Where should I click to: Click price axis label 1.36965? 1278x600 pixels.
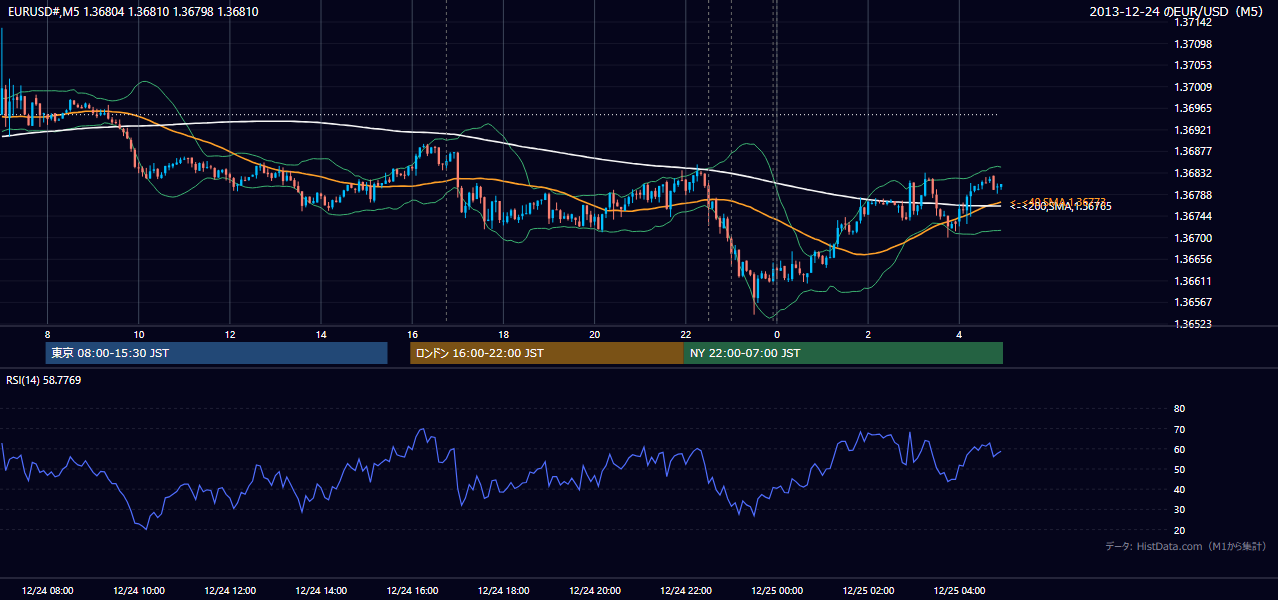(x=1194, y=108)
